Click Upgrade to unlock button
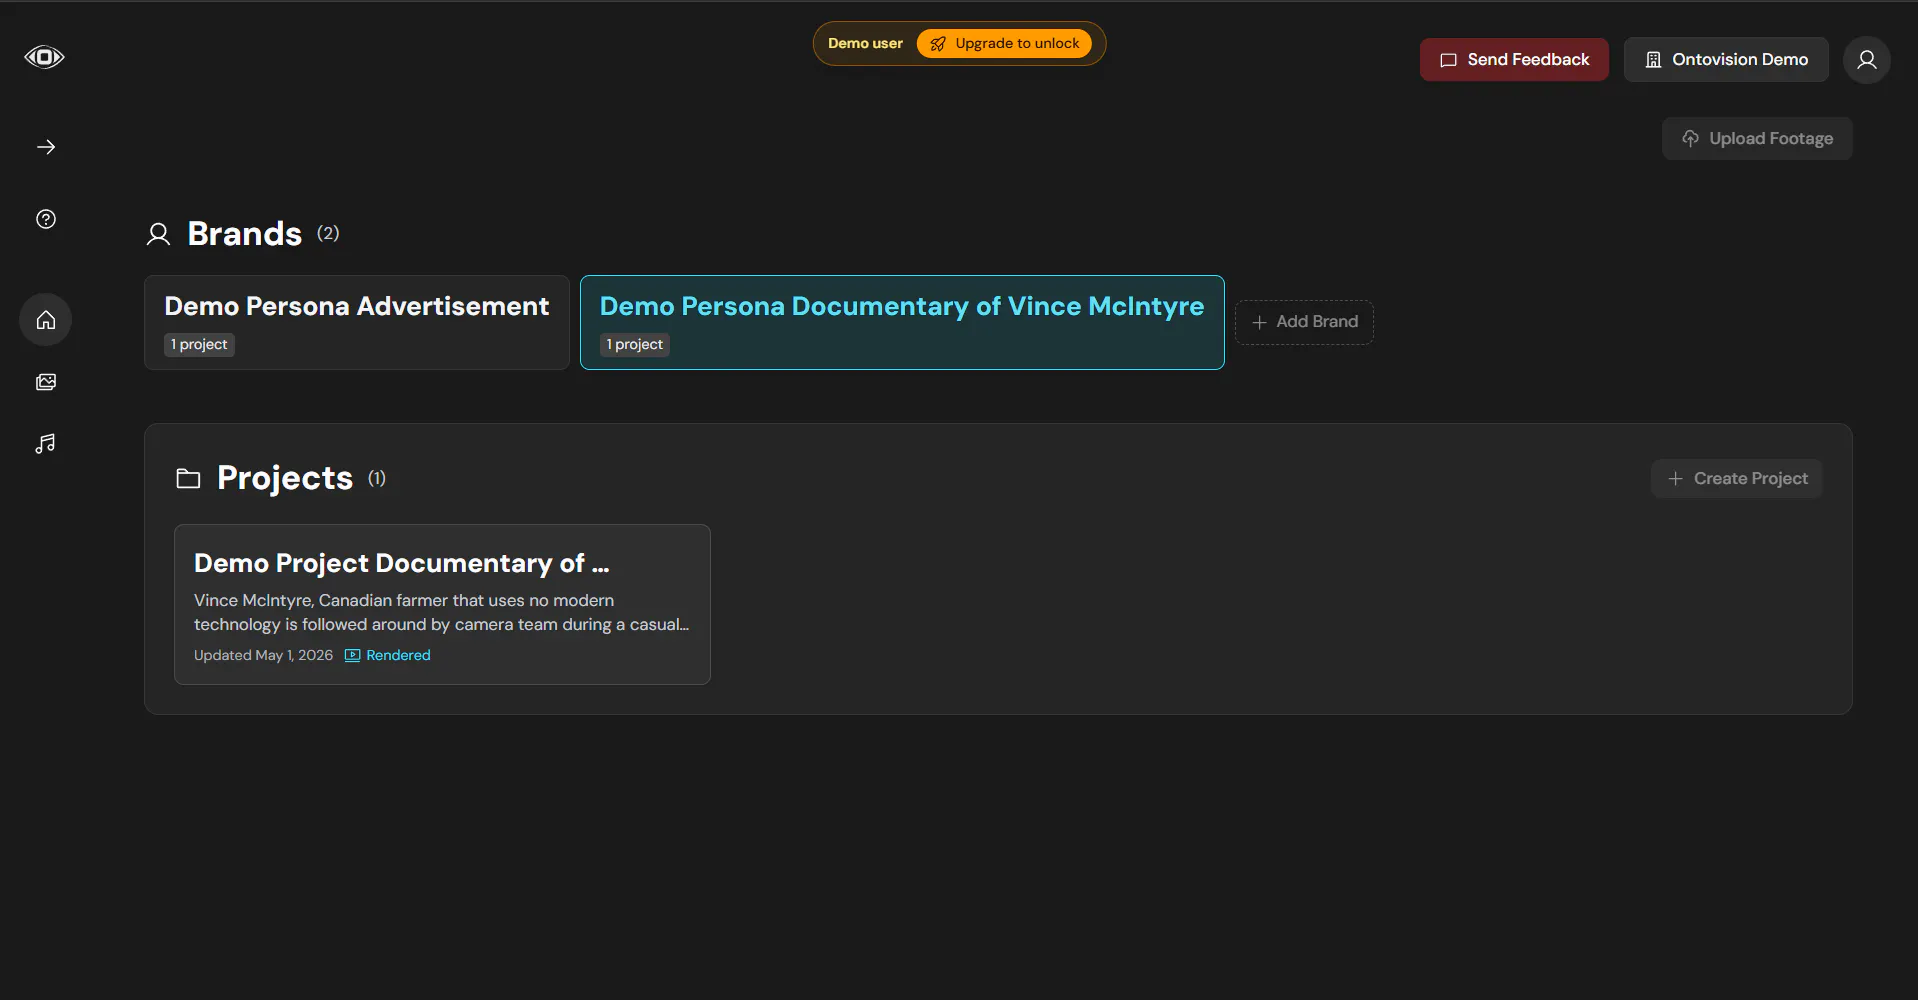 1004,43
